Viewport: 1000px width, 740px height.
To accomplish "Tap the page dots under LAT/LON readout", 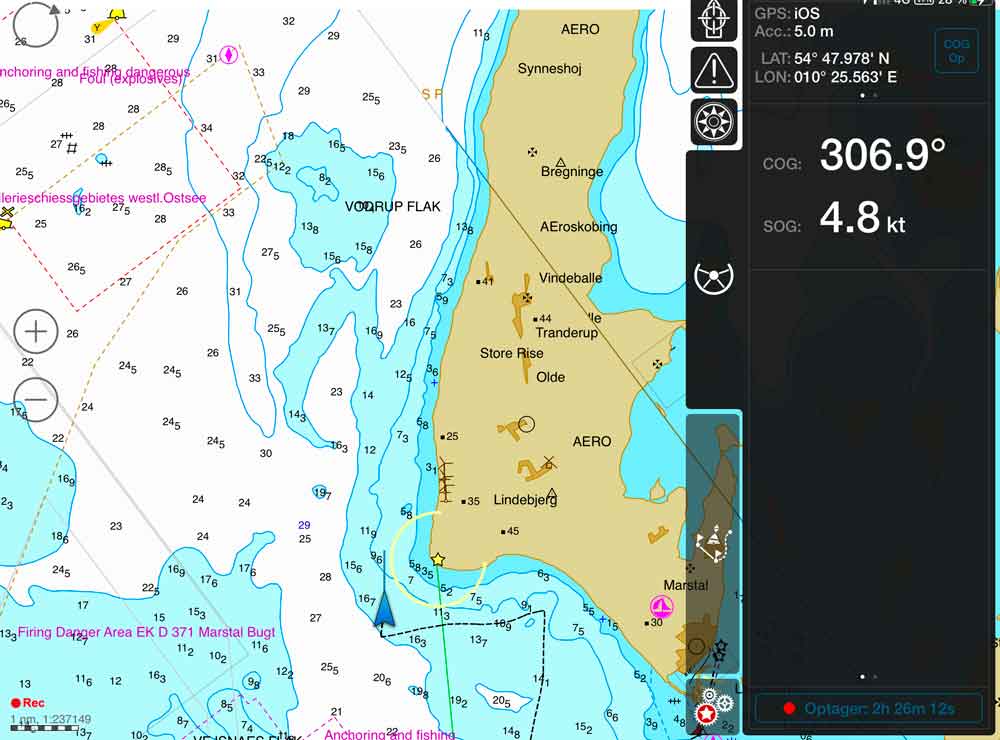I will pos(868,95).
